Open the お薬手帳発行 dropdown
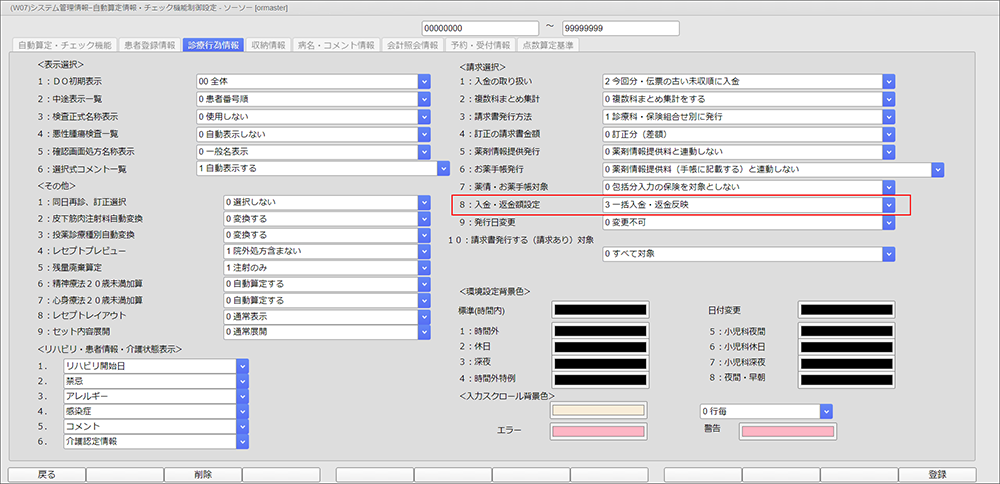This screenshot has width=1000, height=484. point(937,169)
